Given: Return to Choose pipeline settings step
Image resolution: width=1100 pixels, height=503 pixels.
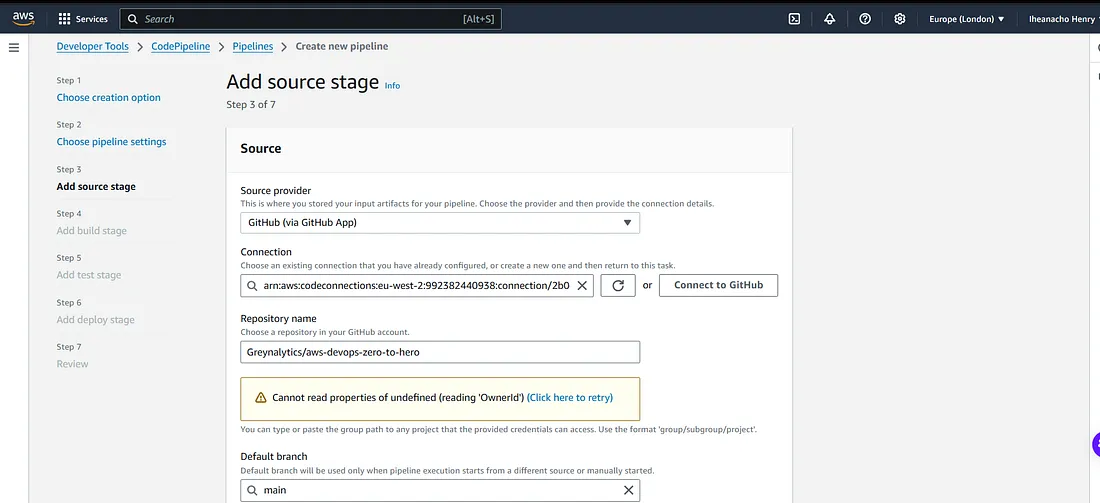Looking at the screenshot, I should coord(112,142).
